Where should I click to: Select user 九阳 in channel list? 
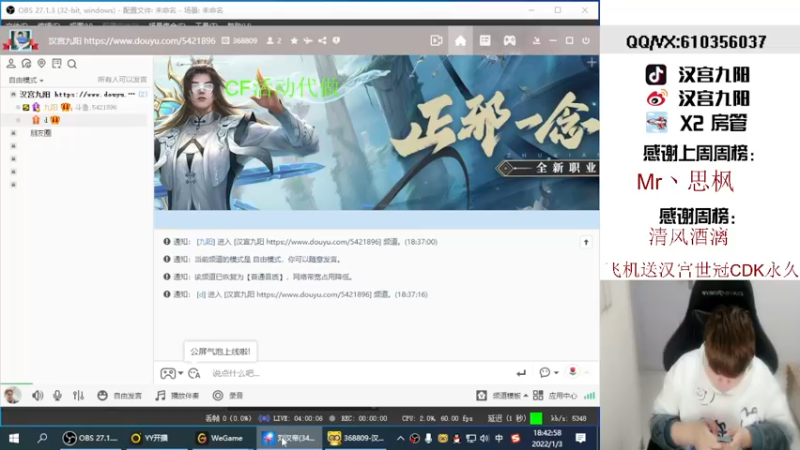point(50,107)
